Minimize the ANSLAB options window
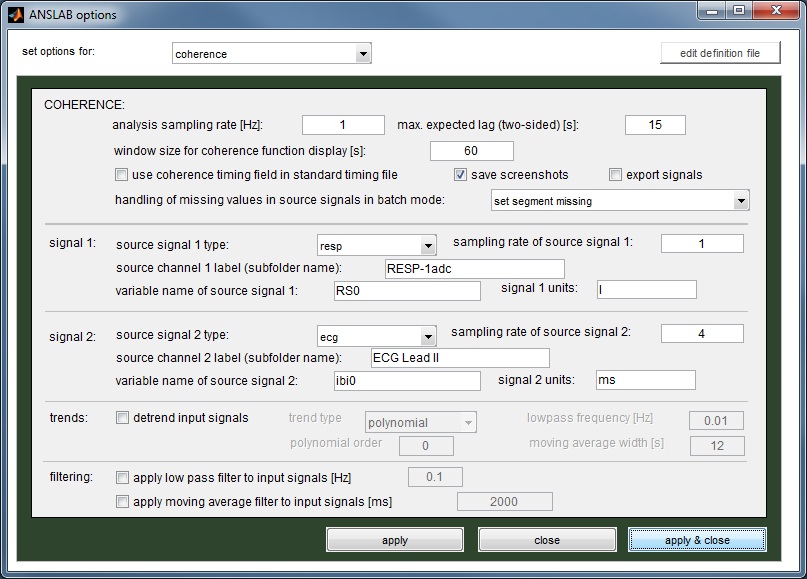This screenshot has height=579, width=807. point(712,11)
